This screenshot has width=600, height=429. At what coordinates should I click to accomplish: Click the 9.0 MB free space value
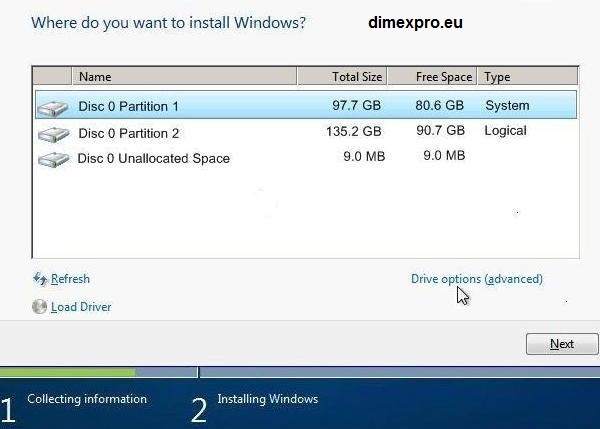pos(444,155)
